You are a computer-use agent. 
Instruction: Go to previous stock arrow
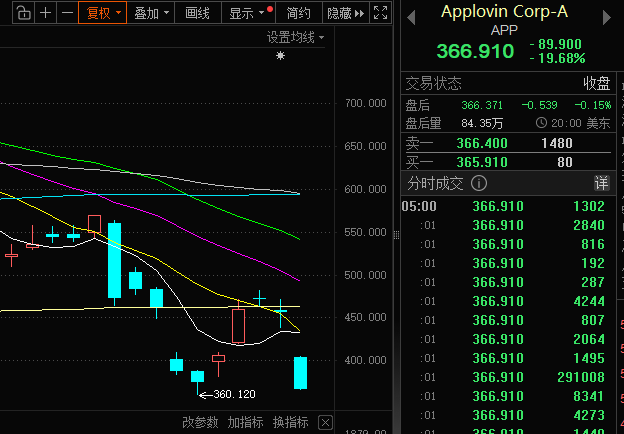[411, 18]
